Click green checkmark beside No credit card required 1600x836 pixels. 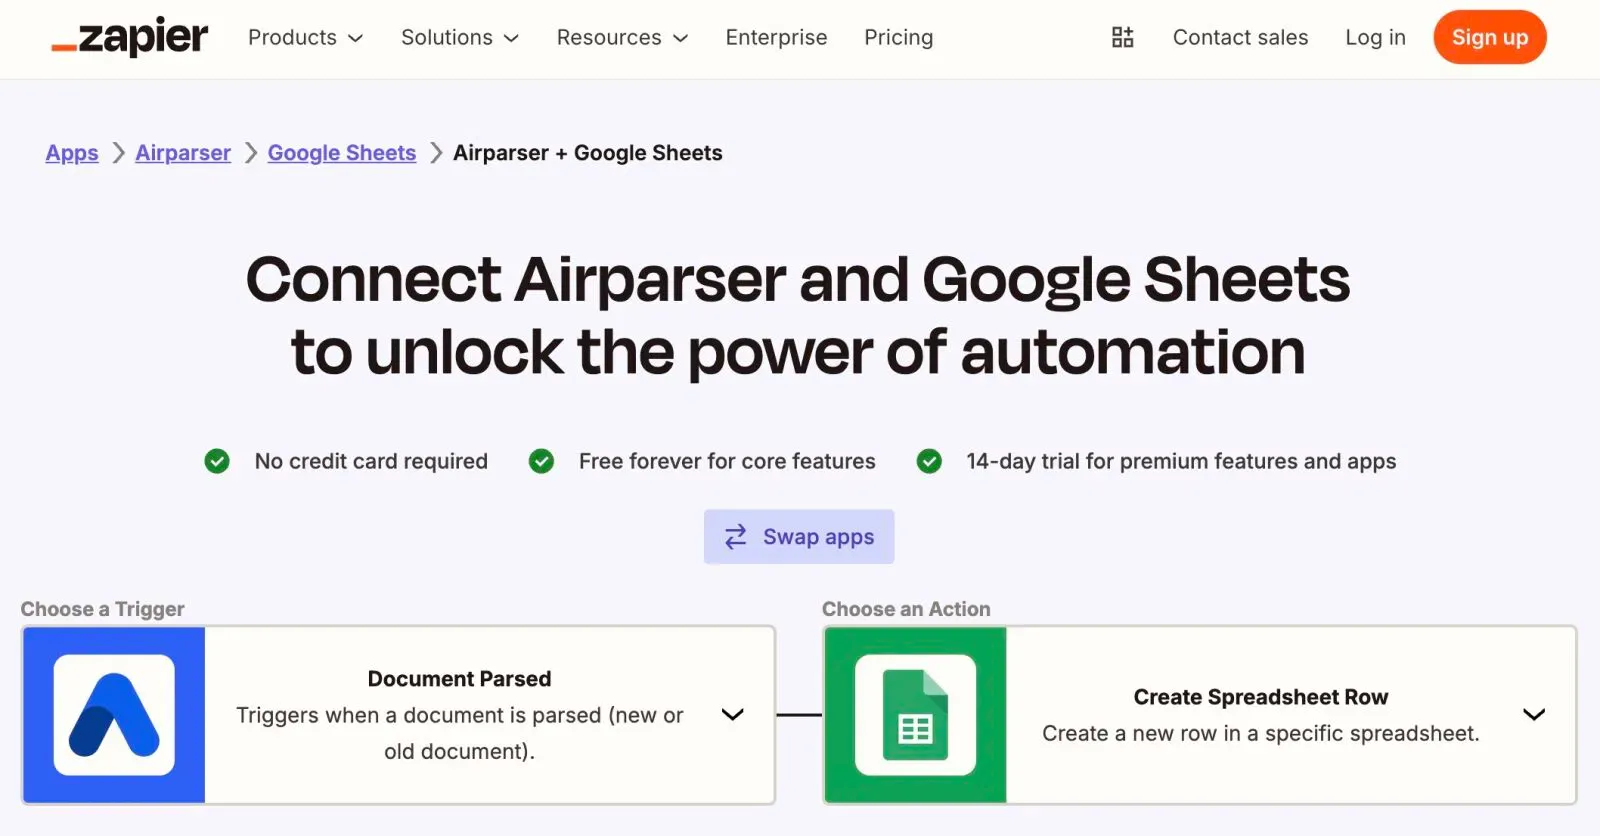pos(217,461)
